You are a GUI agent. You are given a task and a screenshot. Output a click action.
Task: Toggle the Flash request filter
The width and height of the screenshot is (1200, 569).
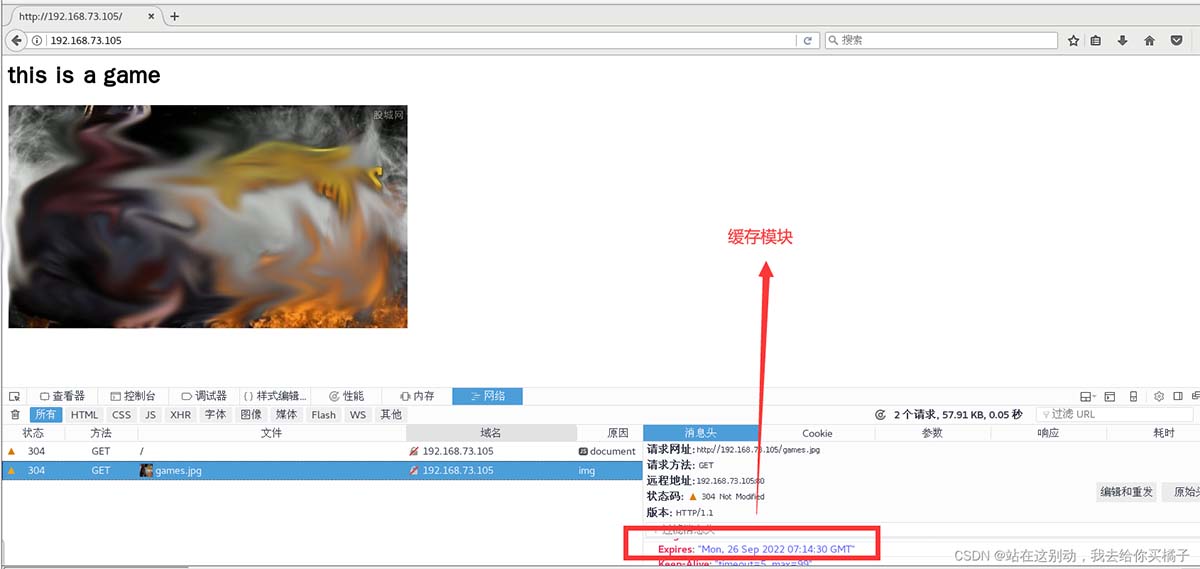click(x=324, y=414)
